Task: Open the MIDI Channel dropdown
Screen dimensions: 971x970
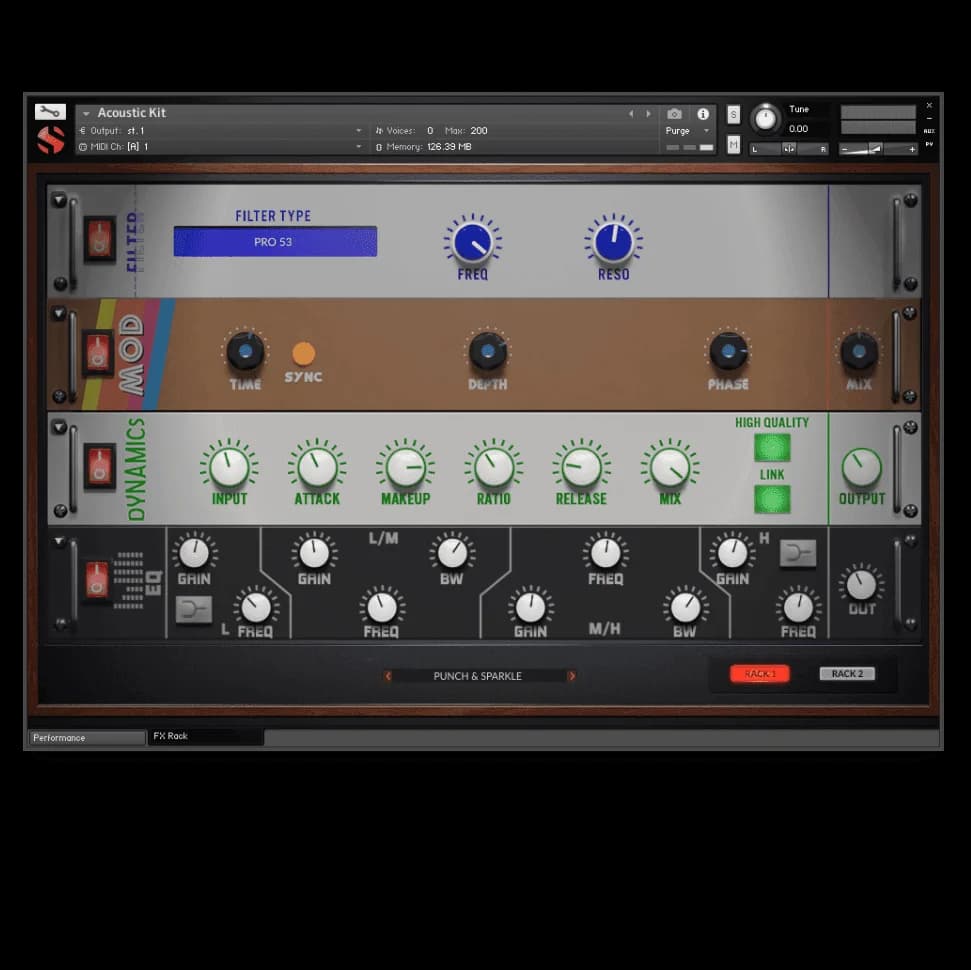Action: point(357,147)
